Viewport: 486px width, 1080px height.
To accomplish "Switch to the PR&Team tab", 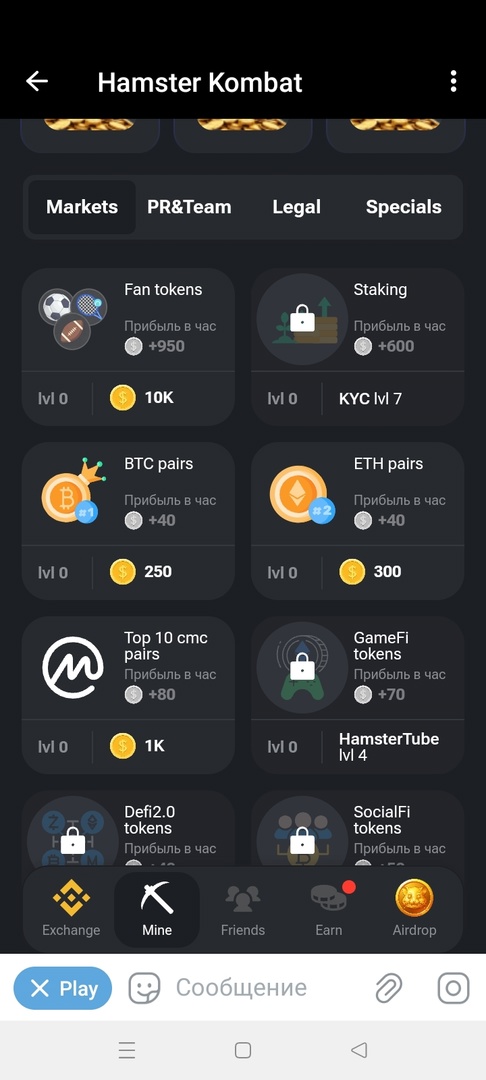I will tap(189, 207).
